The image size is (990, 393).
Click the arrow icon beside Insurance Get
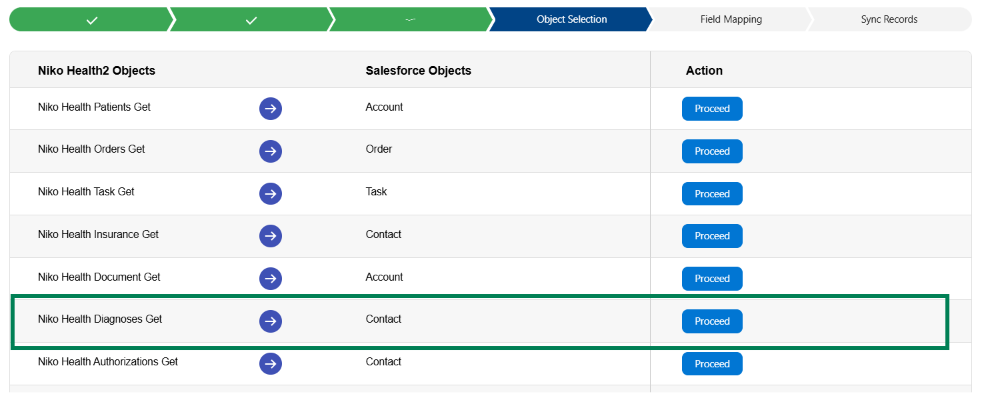[270, 236]
